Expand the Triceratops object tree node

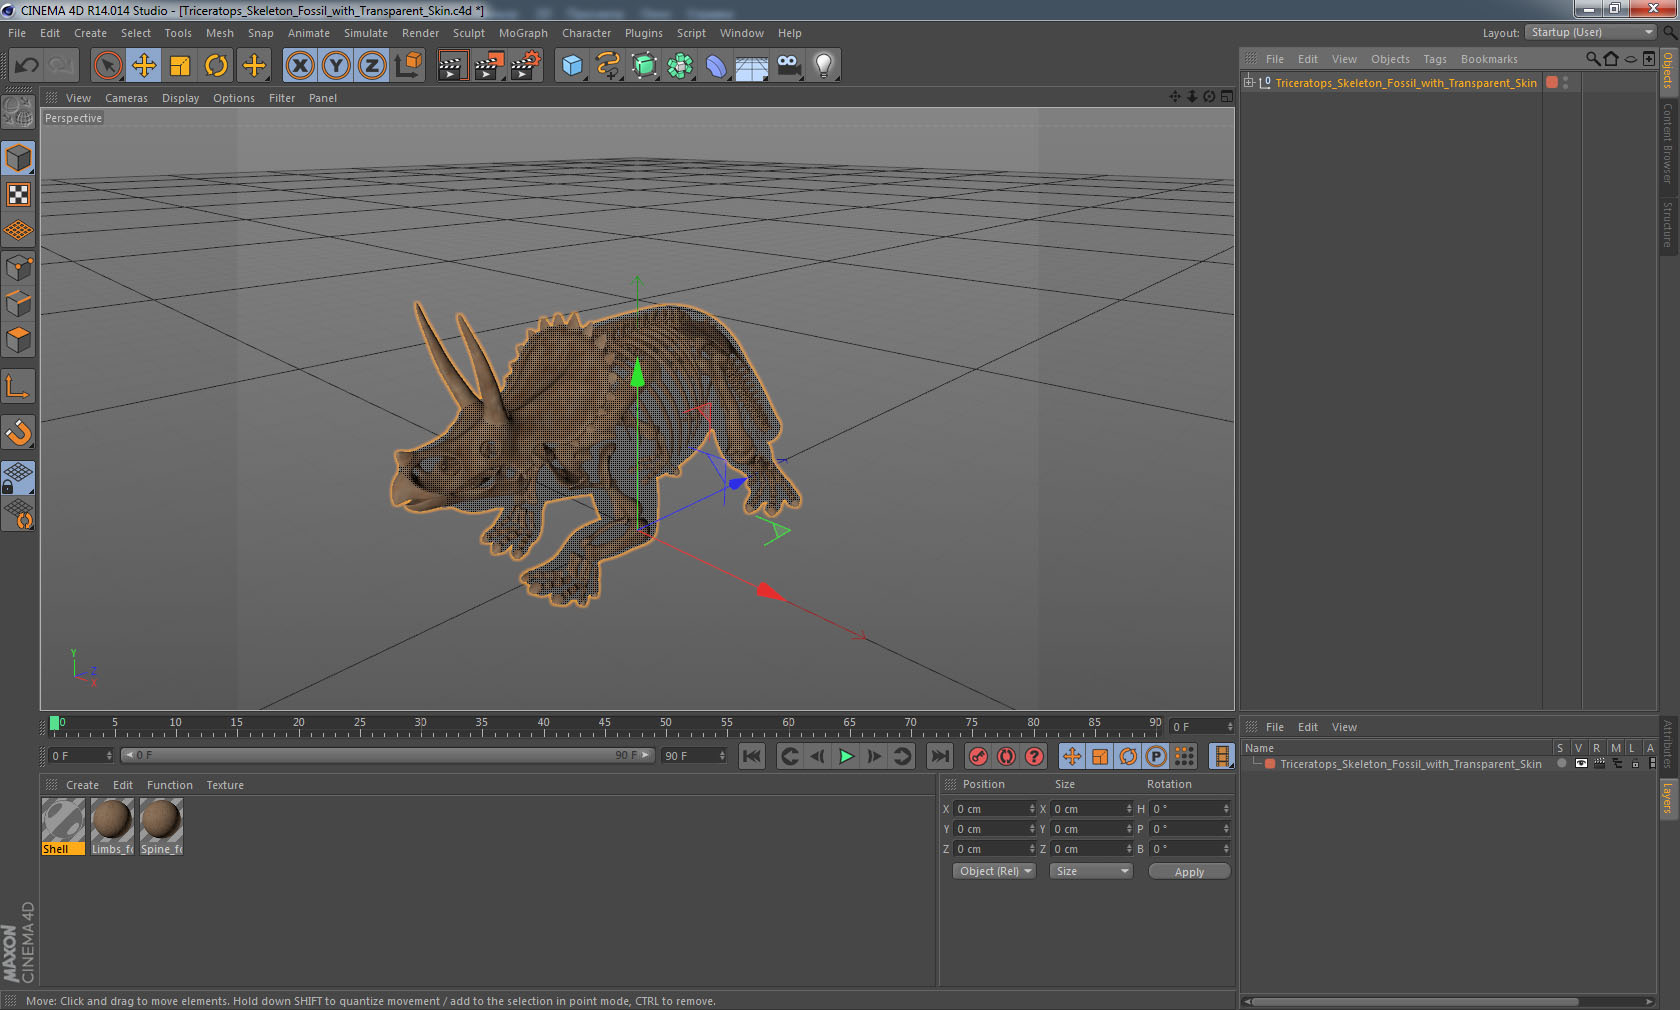click(x=1249, y=82)
